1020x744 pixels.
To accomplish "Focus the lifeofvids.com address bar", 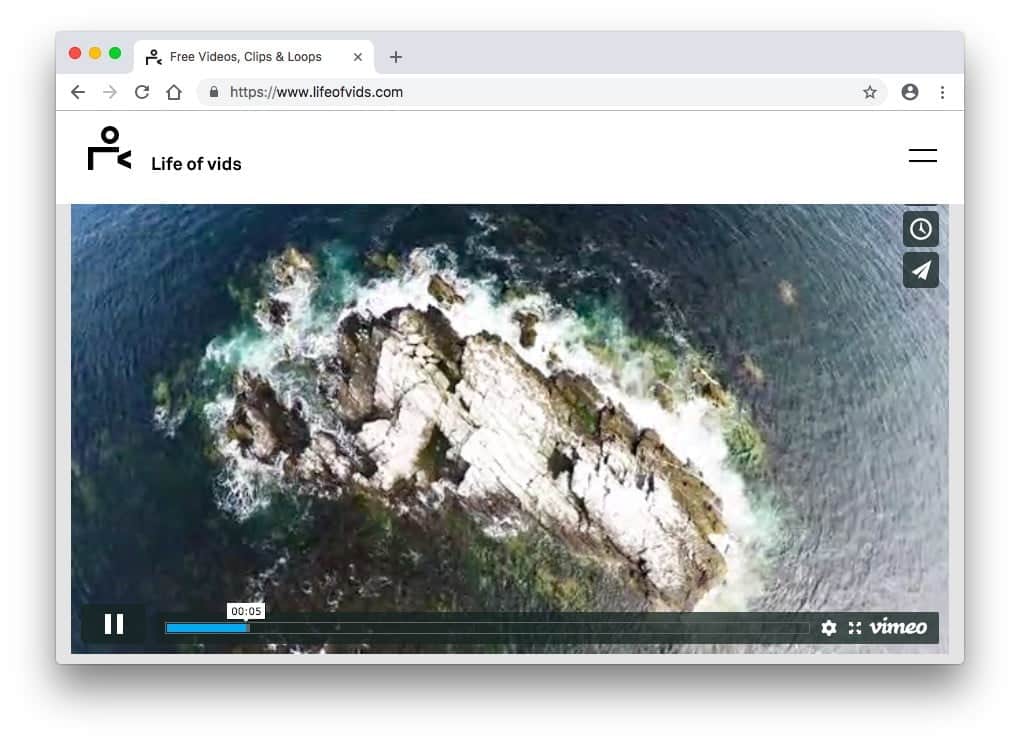I will tap(530, 92).
